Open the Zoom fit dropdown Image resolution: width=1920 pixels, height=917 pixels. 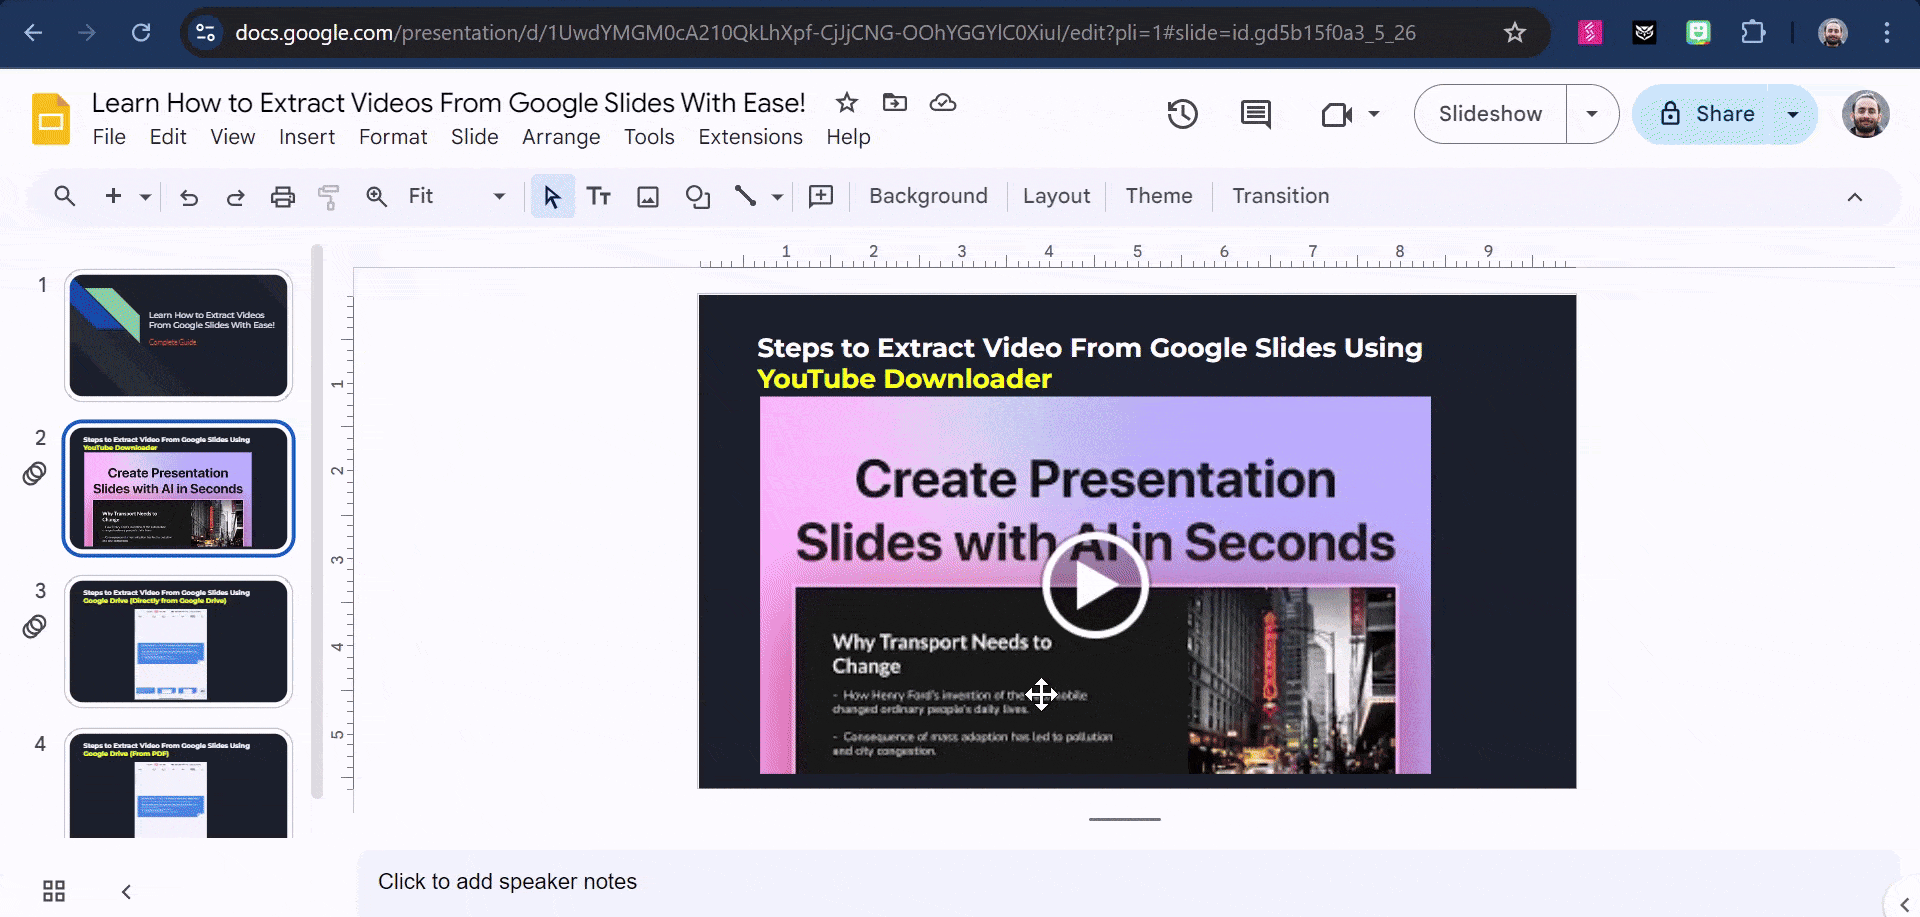(x=498, y=196)
